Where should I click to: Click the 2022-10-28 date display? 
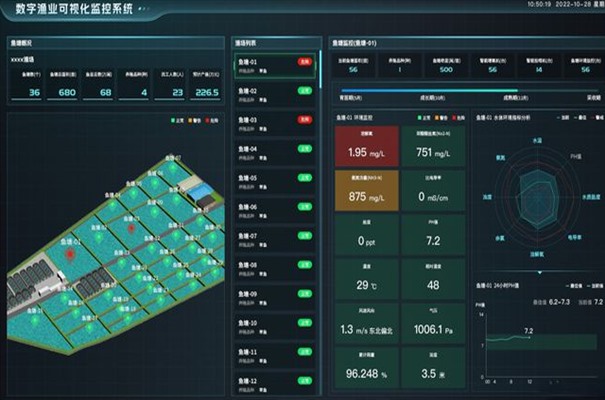coord(572,4)
